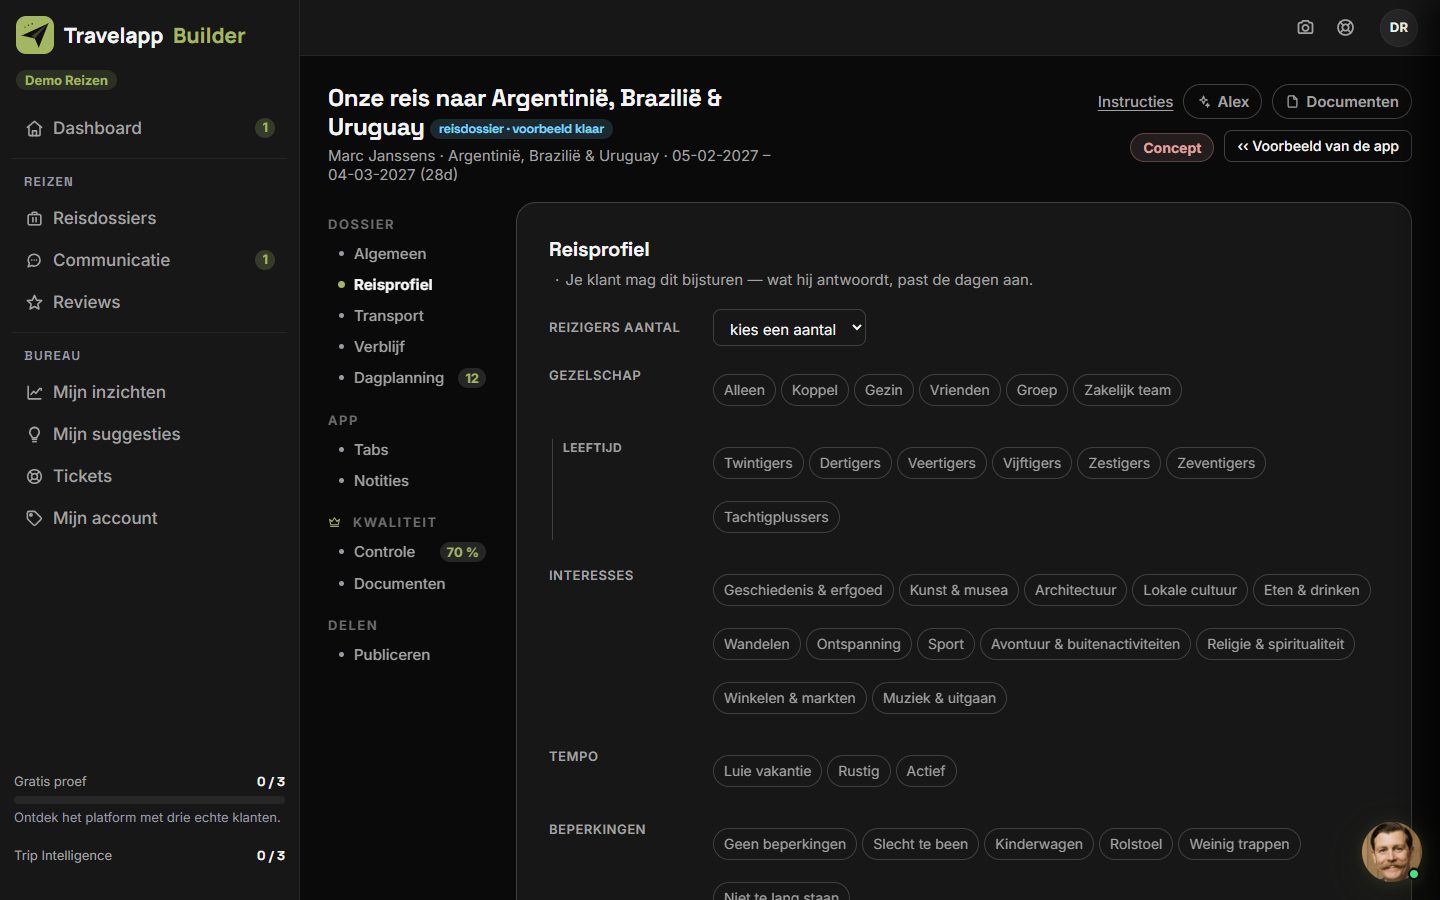1440x900 pixels.
Task: Open the Reizigers aantal dropdown
Action: point(789,328)
